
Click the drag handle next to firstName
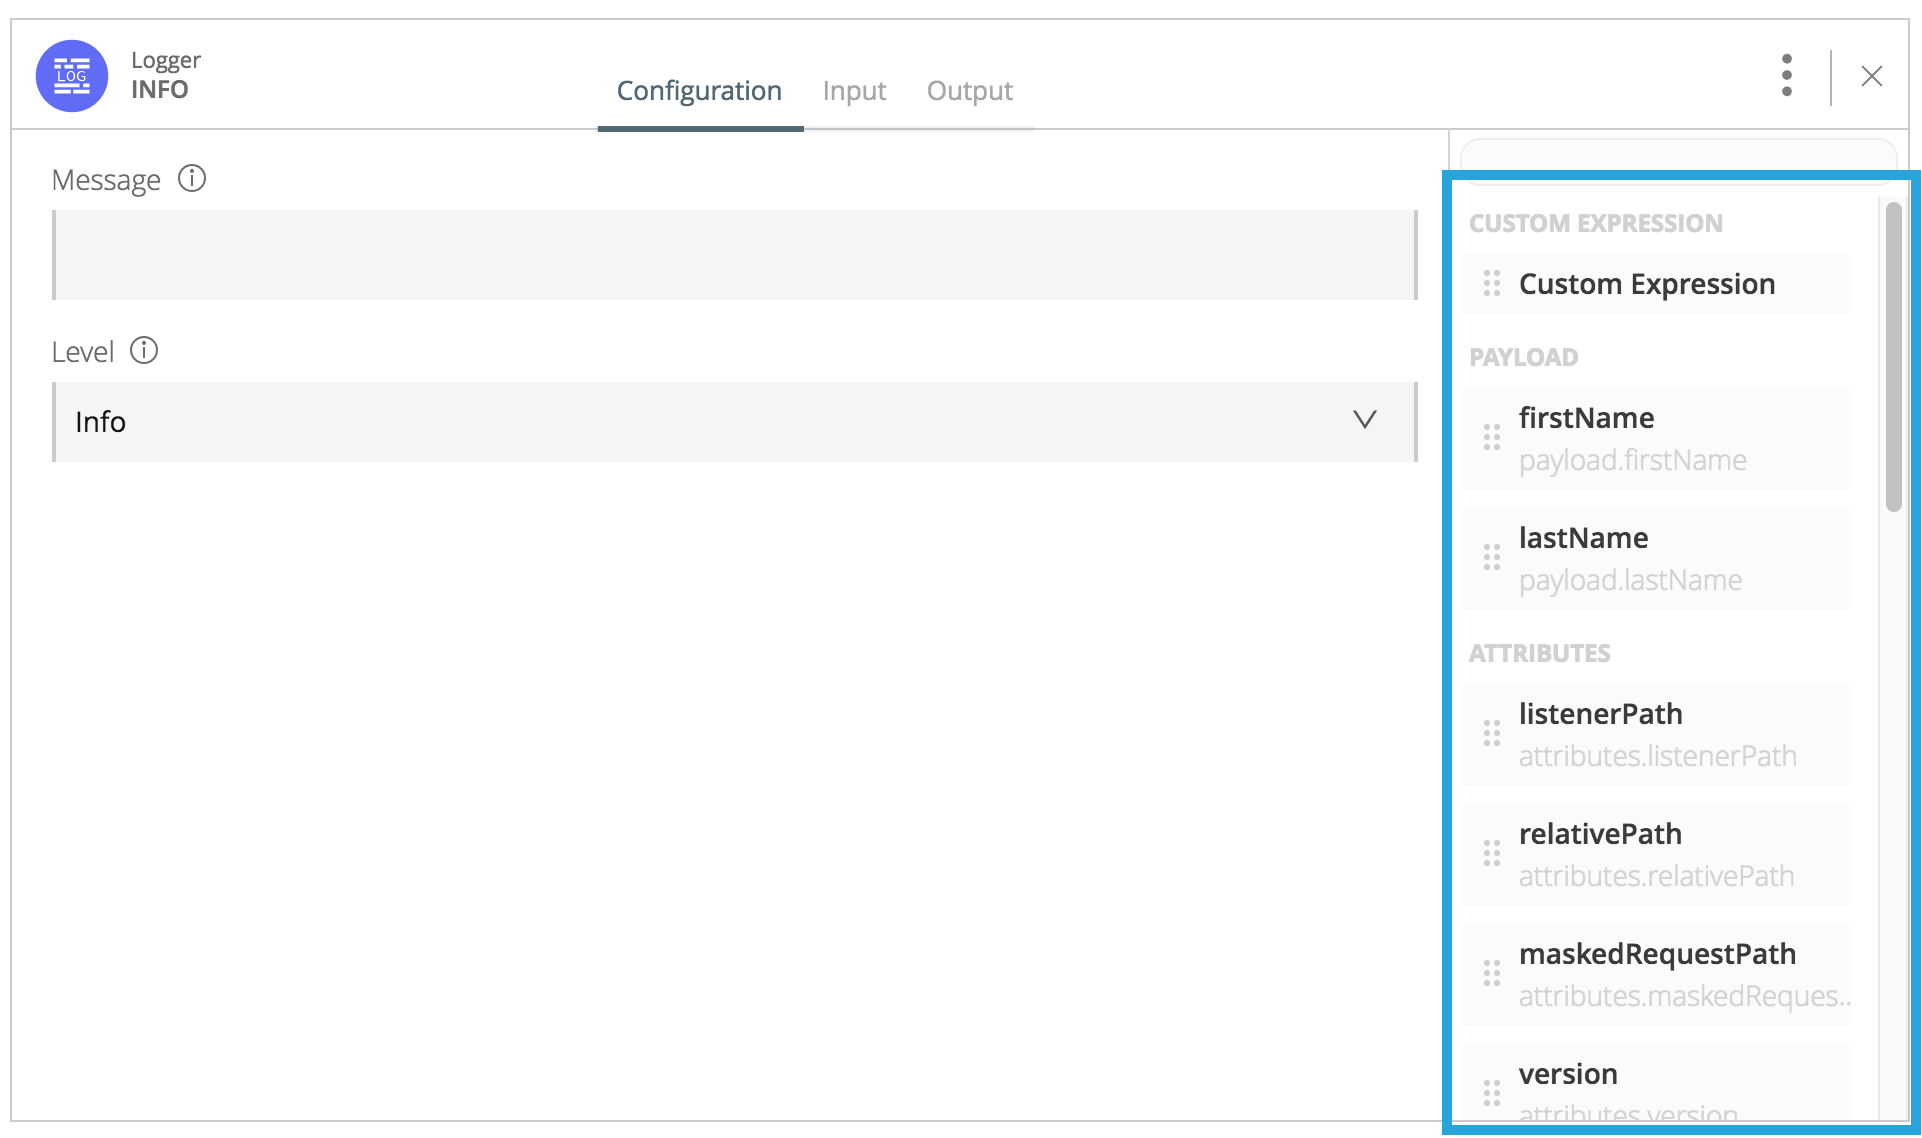[x=1492, y=437]
